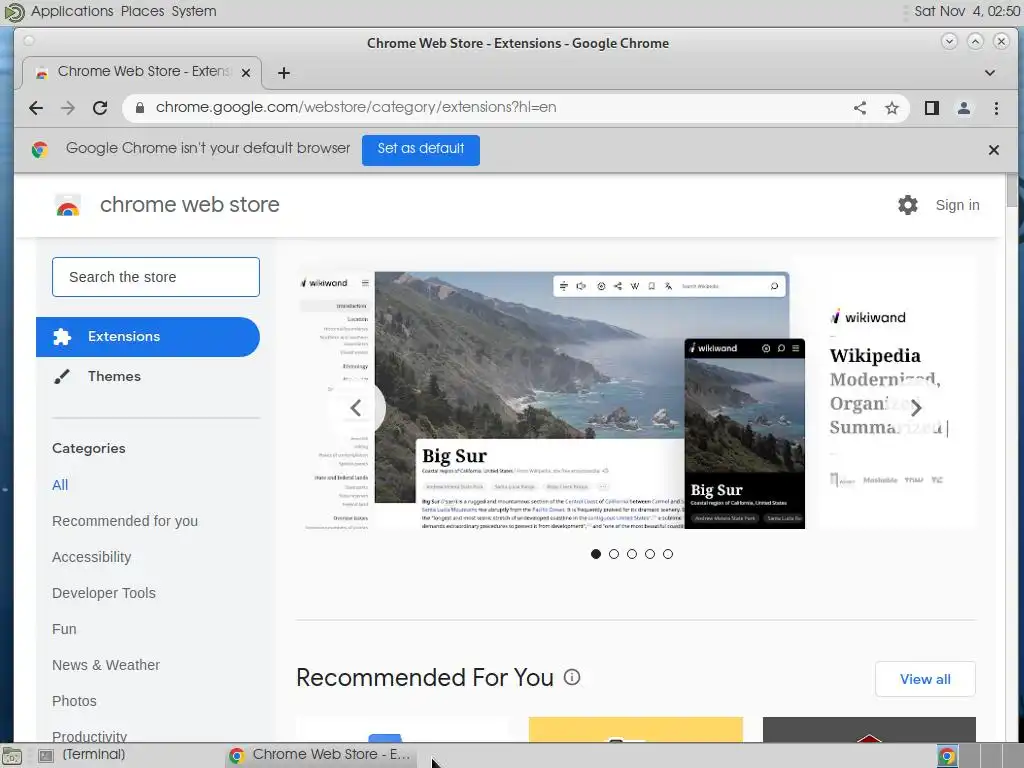Open the Applications menu
Image resolution: width=1024 pixels, height=768 pixels.
pyautogui.click(x=72, y=11)
